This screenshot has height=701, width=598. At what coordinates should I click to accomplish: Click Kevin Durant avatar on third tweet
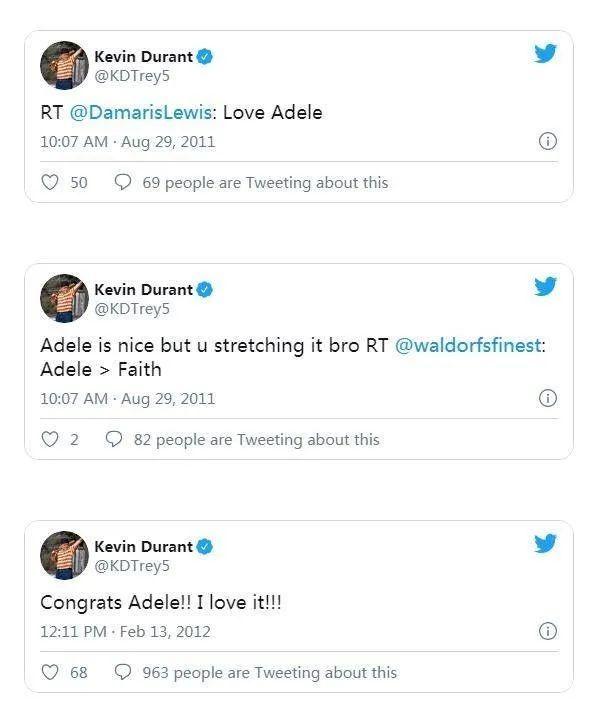(x=64, y=556)
